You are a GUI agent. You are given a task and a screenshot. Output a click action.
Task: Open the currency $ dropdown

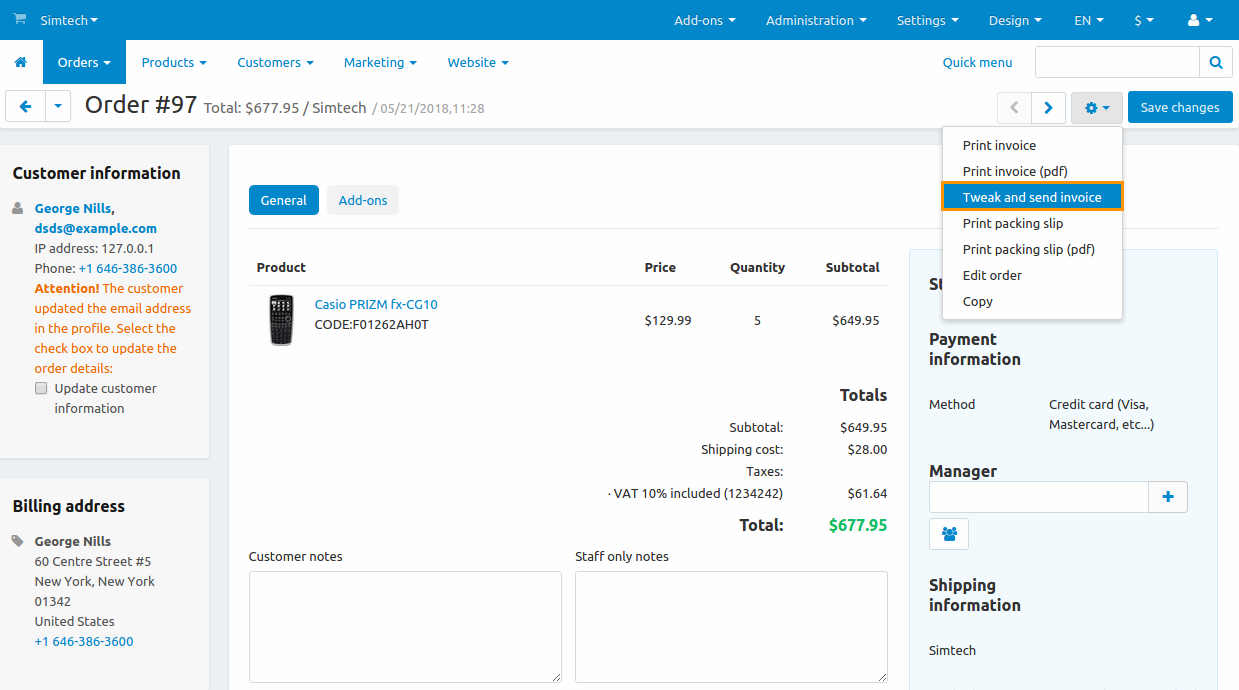click(1144, 20)
